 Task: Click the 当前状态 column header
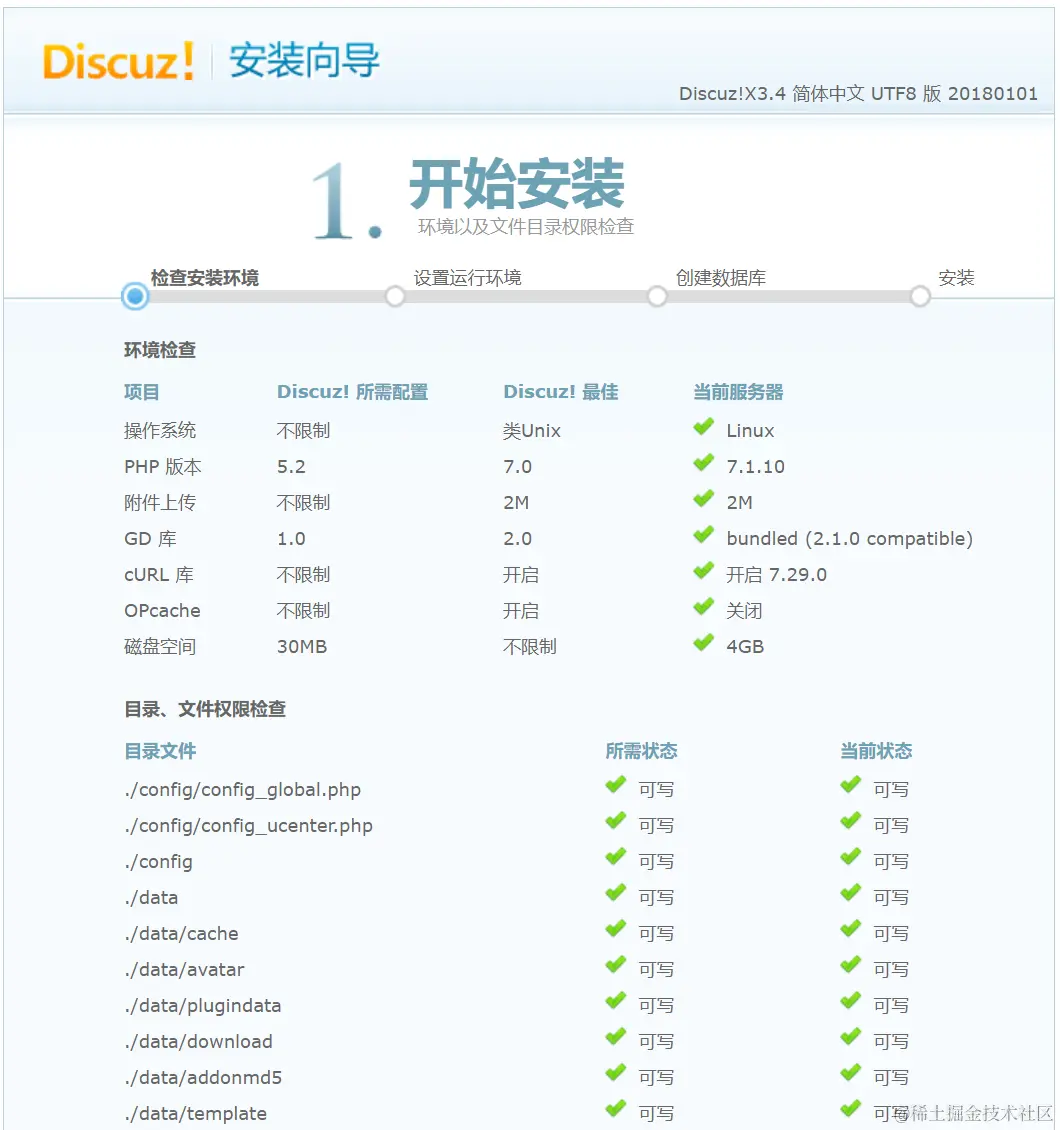pos(876,751)
